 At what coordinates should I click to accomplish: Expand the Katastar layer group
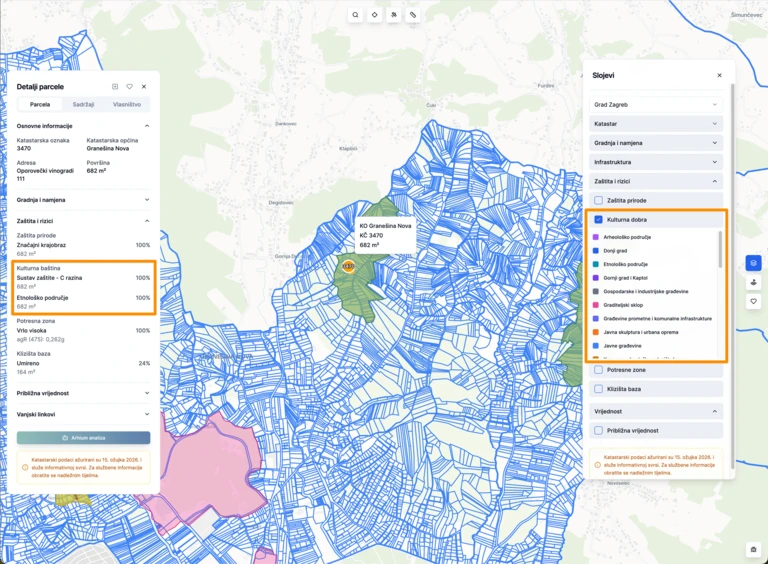(656, 123)
